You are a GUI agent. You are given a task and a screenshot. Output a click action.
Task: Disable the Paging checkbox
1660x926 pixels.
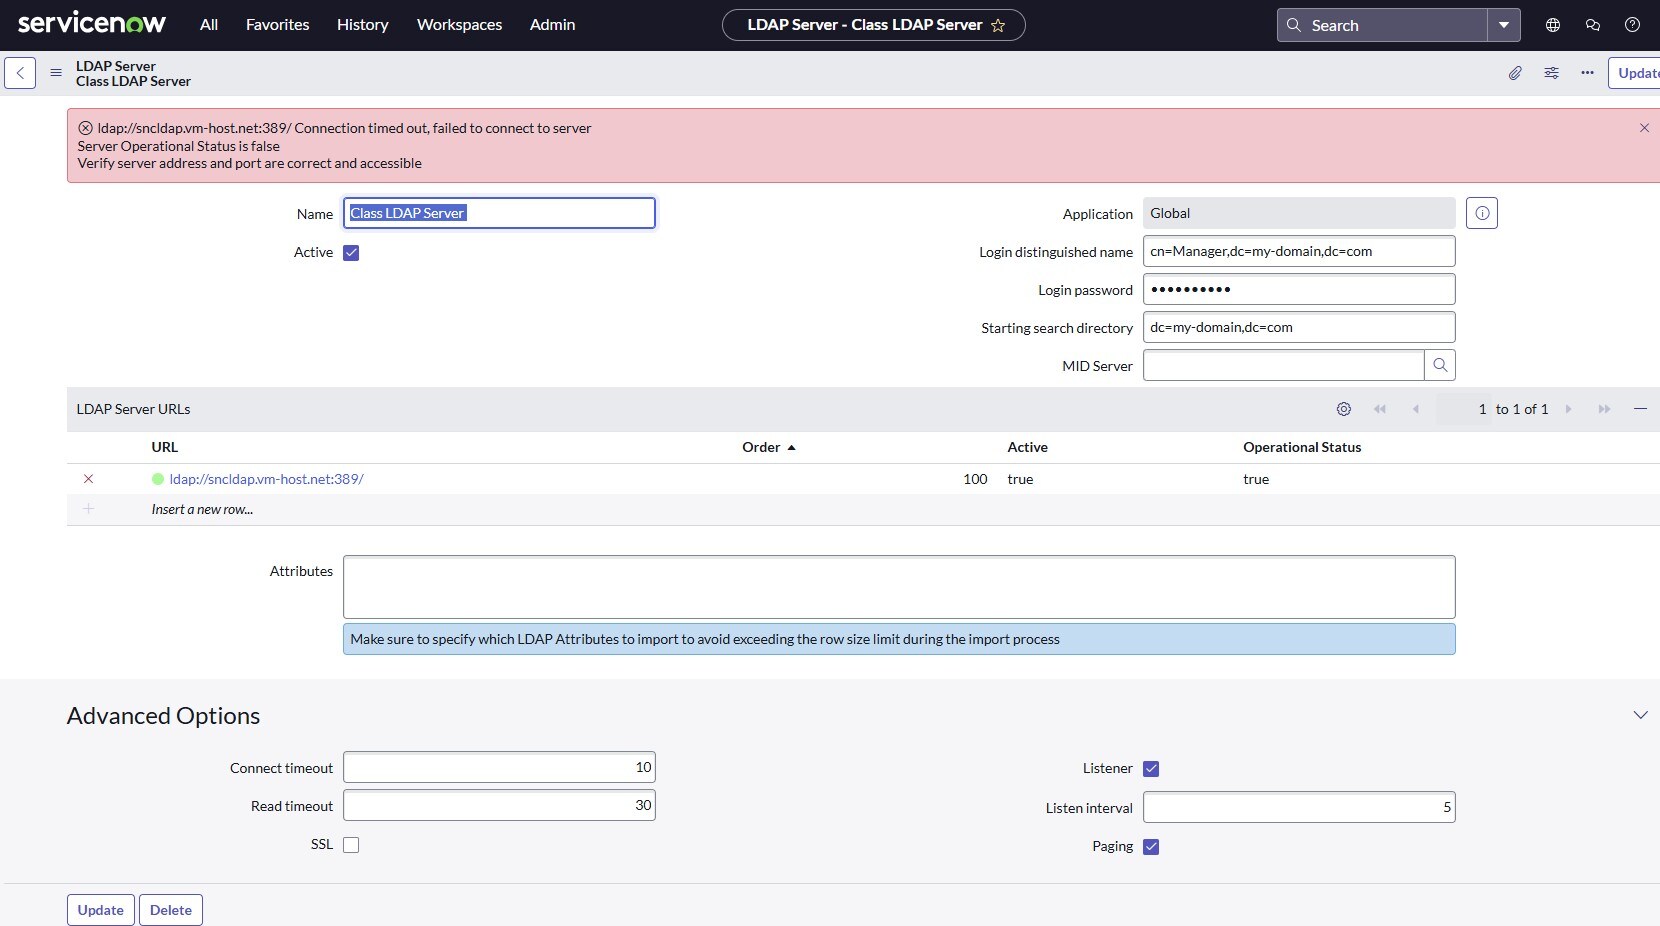1150,846
